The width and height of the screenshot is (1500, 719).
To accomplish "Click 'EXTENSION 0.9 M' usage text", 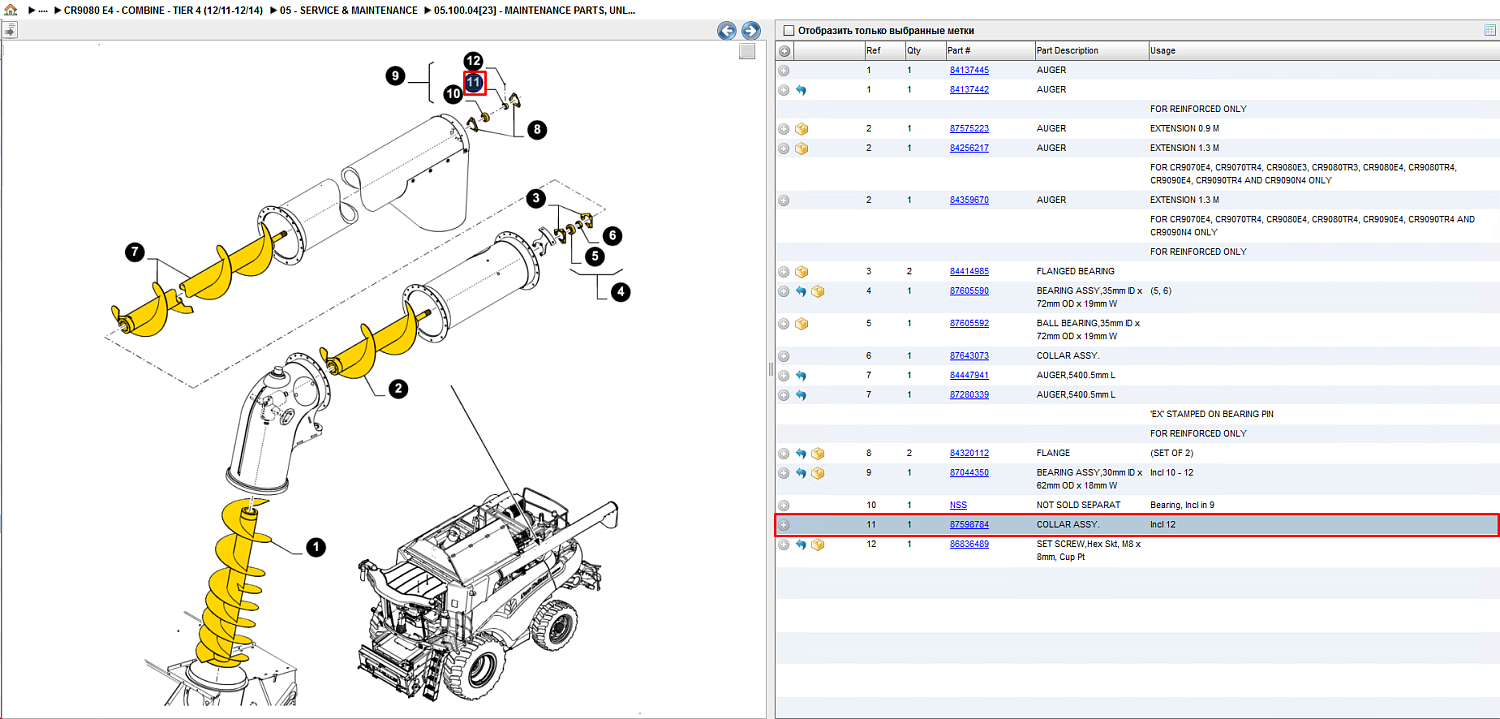I will pos(1184,129).
